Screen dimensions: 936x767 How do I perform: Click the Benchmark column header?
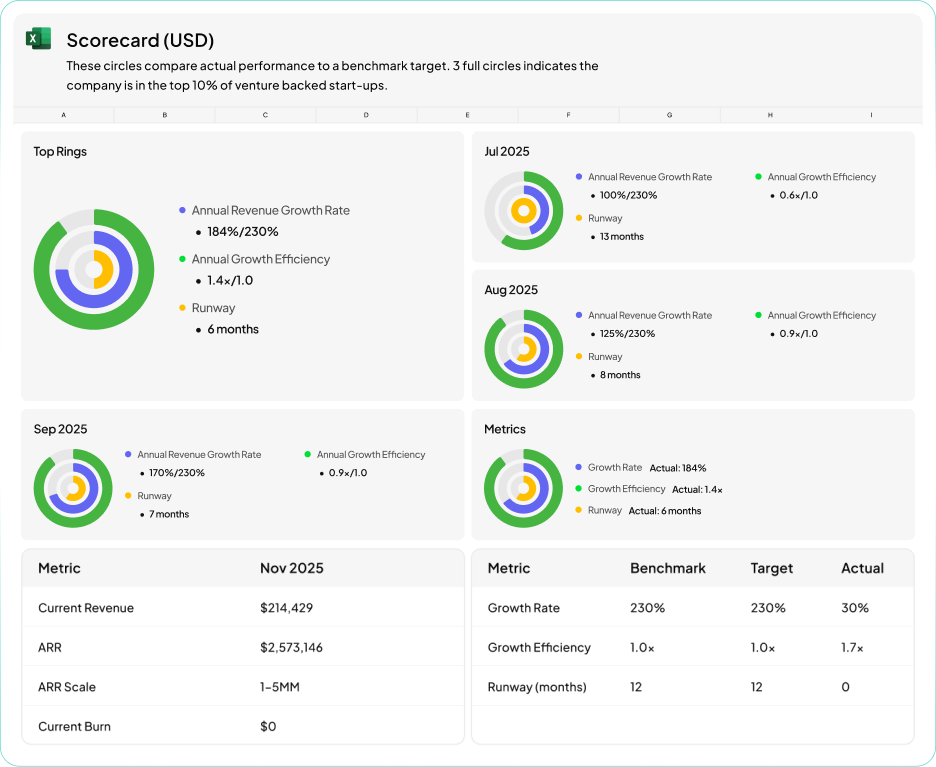pyautogui.click(x=668, y=568)
